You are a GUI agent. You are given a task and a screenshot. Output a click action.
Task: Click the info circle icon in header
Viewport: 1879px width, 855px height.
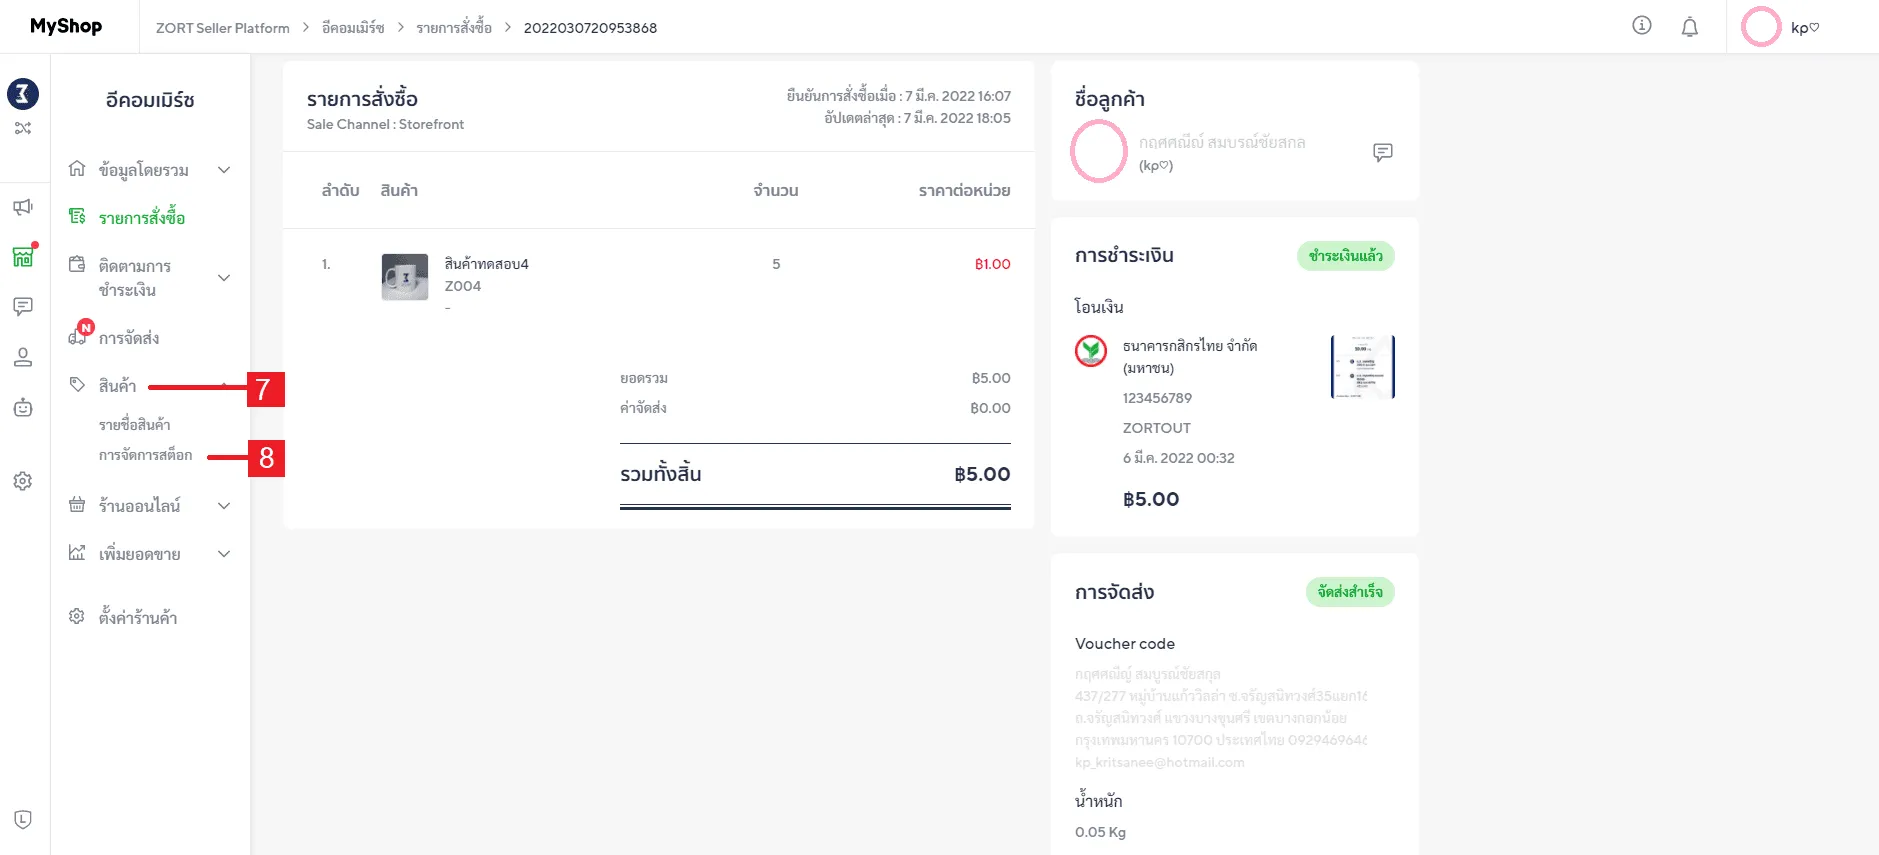point(1641,26)
